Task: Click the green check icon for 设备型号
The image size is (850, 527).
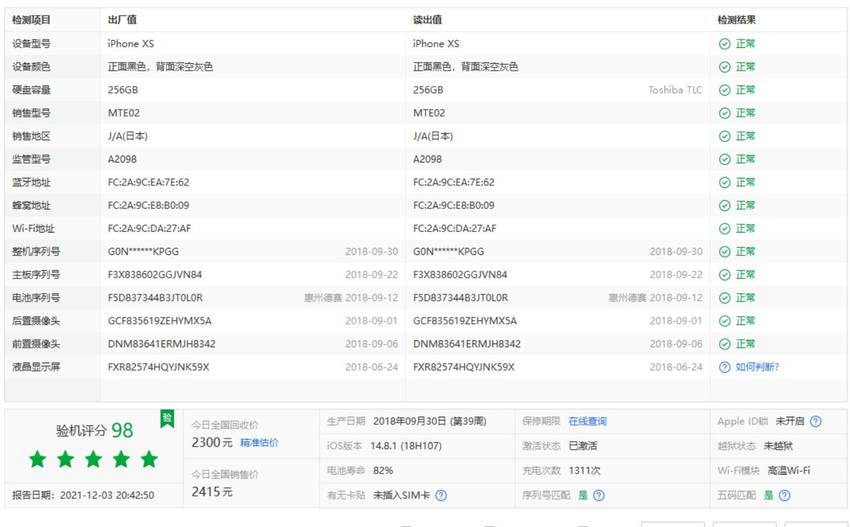Action: 724,44
